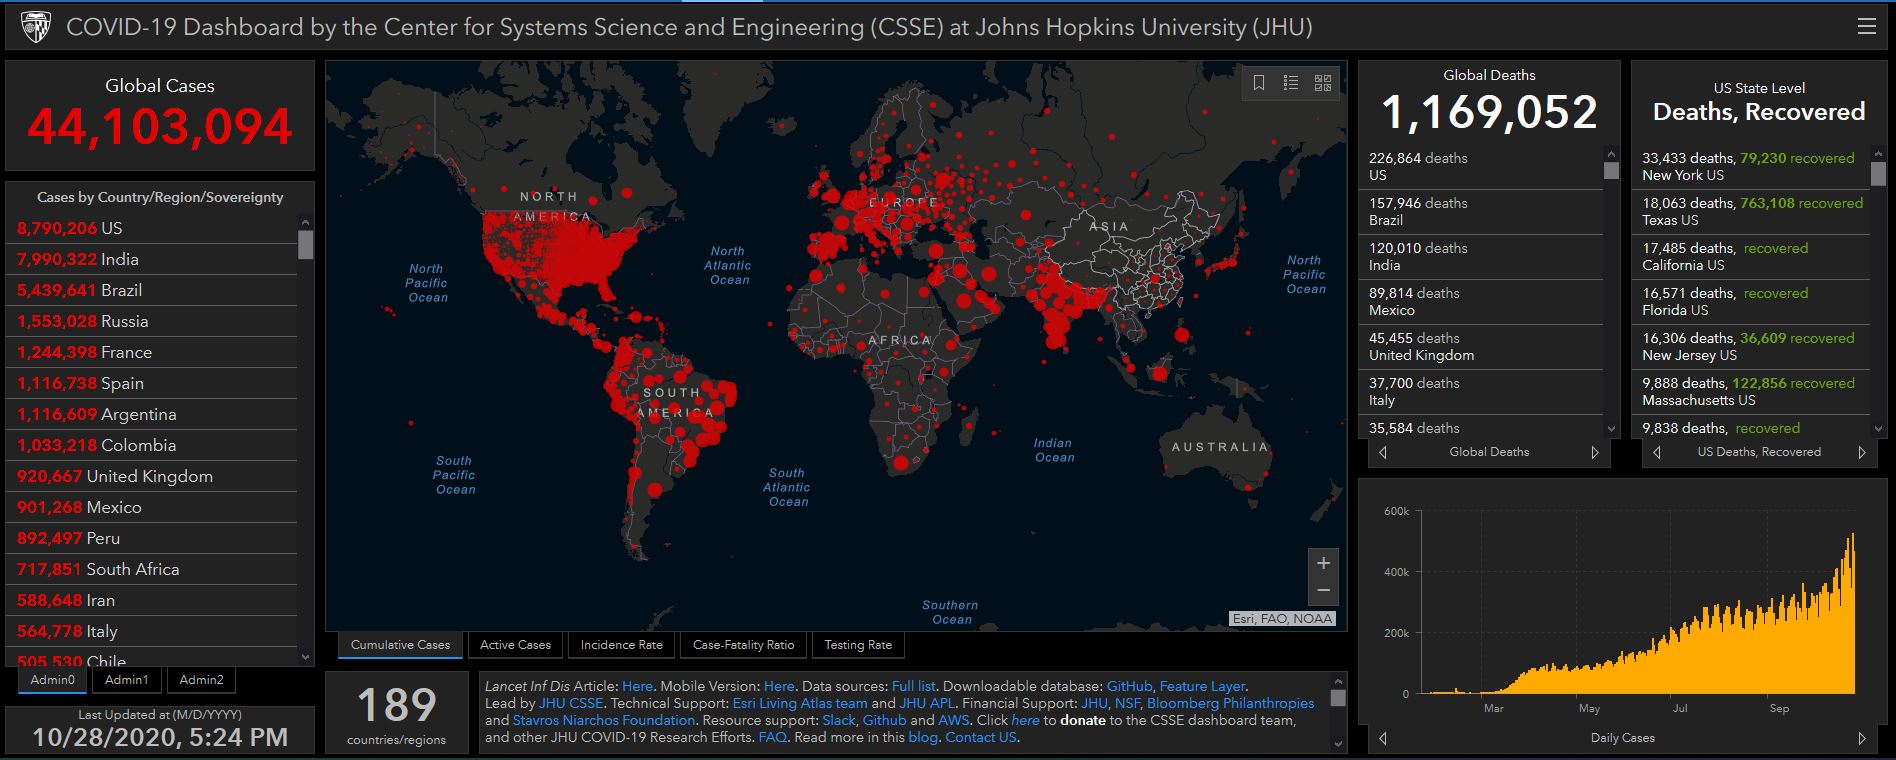Switch to the Case-Fatality Ratio tab

[x=744, y=645]
